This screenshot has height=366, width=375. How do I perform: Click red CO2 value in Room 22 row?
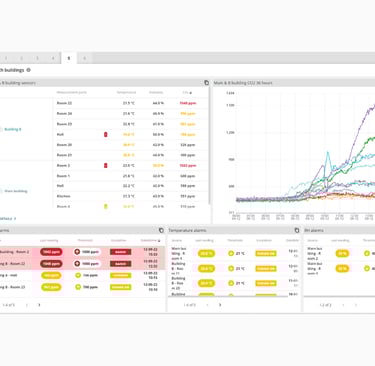coord(188,103)
